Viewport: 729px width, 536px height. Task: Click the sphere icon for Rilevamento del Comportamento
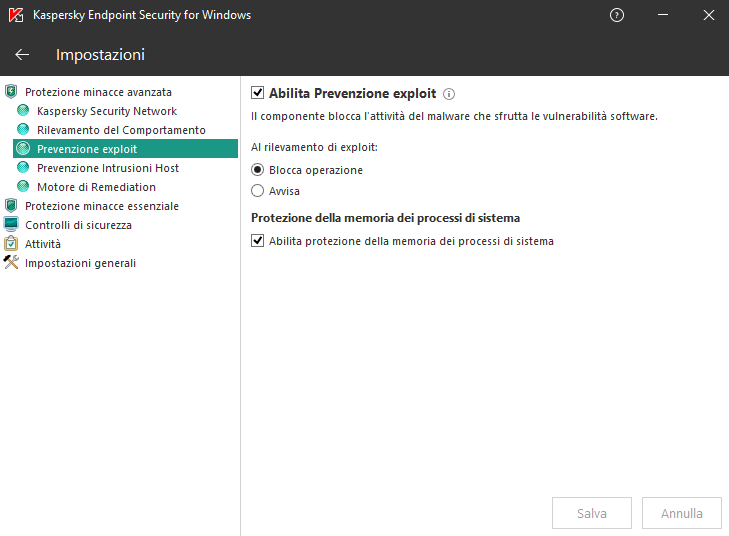coord(23,130)
